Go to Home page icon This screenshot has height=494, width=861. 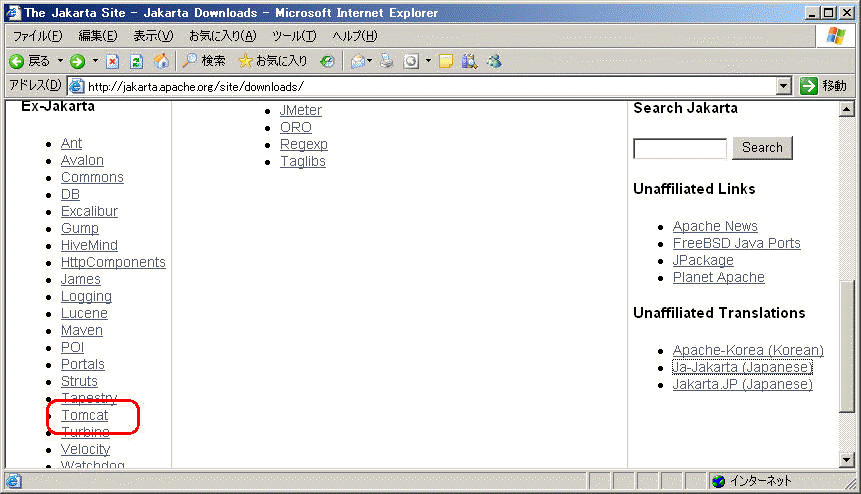tap(161, 61)
